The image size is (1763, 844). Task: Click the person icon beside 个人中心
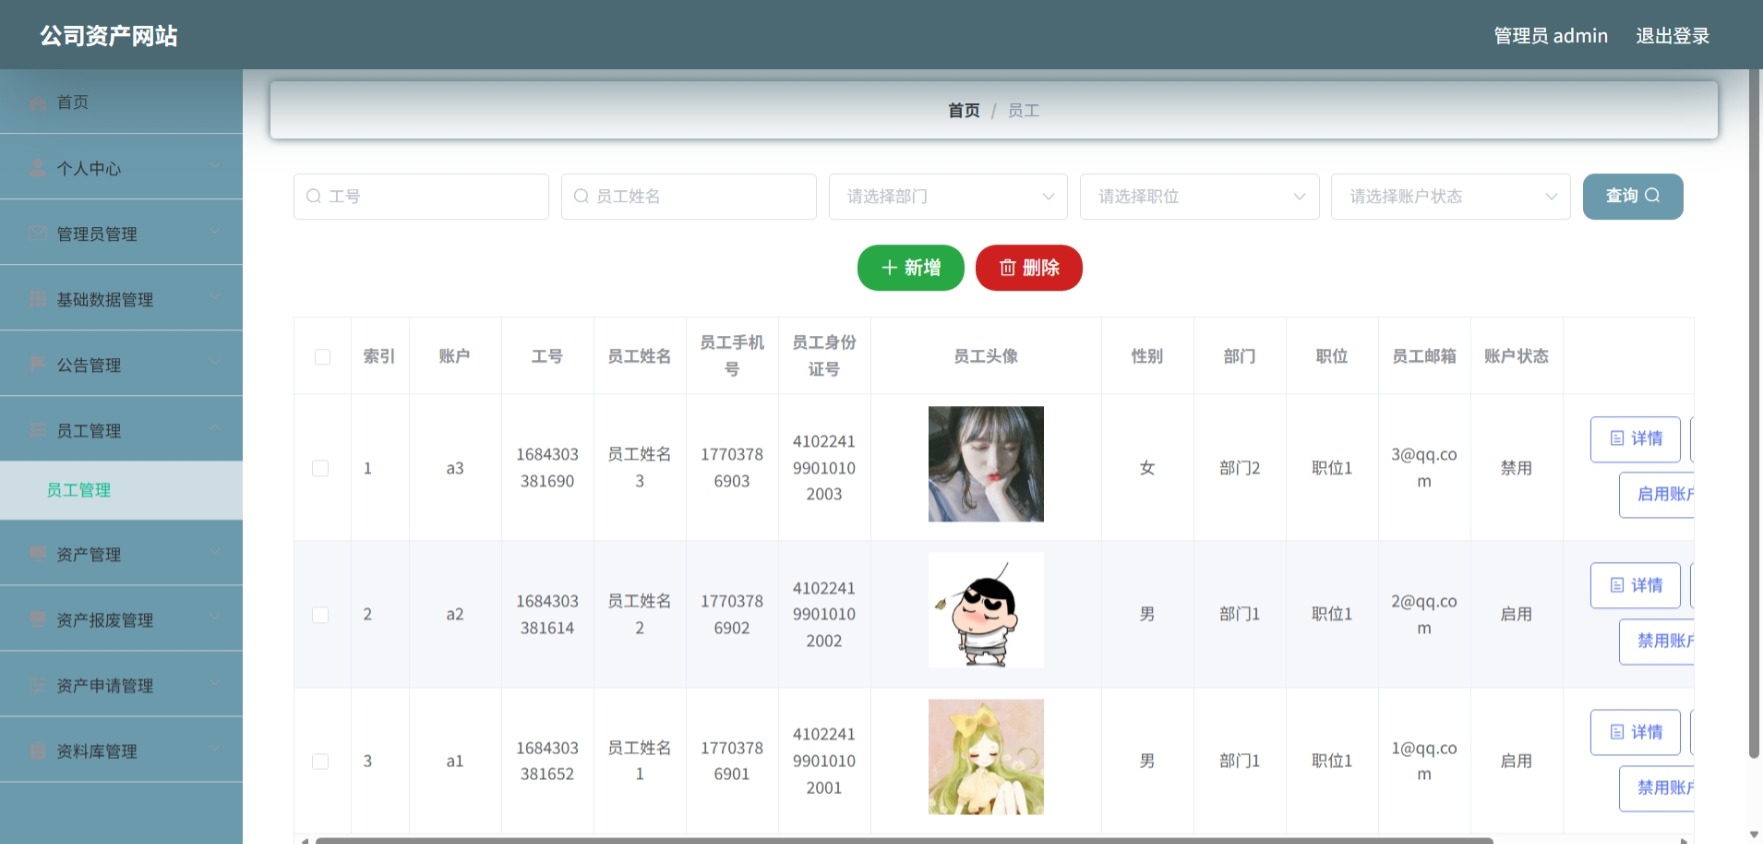[37, 168]
